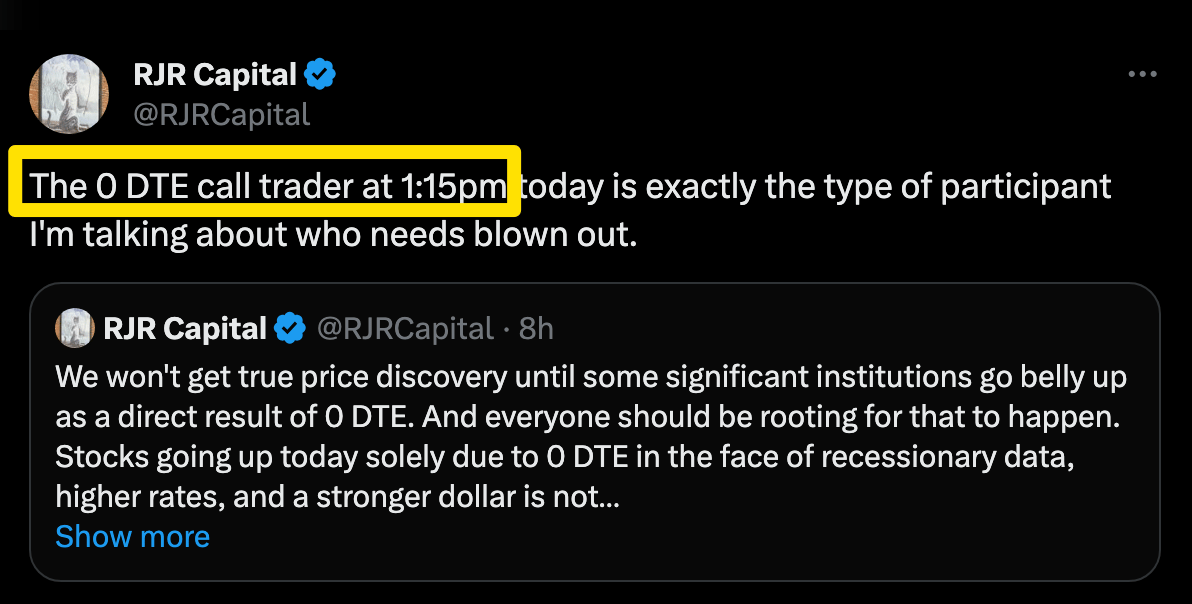Click the small avatar in the quoted tweet
The width and height of the screenshot is (1192, 604).
[x=74, y=328]
